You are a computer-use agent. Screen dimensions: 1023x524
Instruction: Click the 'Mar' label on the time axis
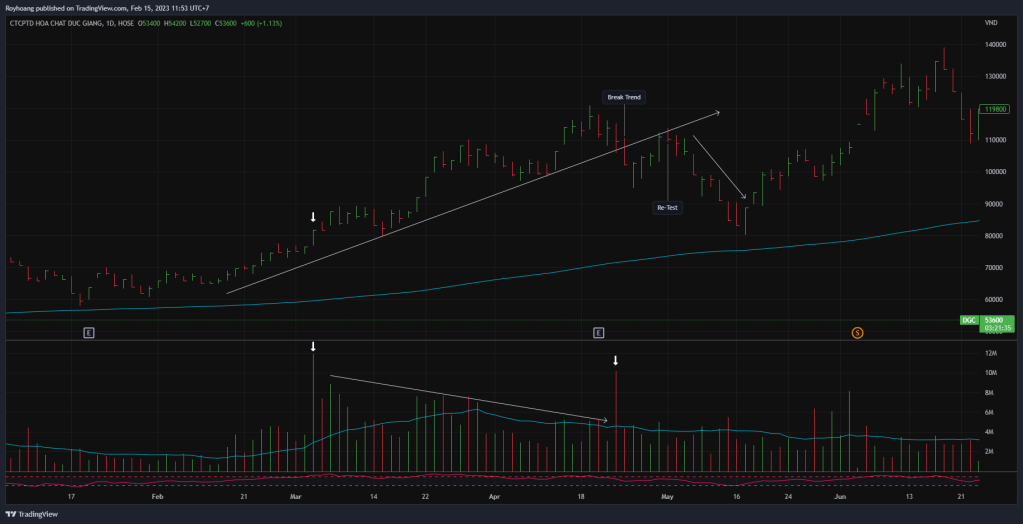click(295, 495)
